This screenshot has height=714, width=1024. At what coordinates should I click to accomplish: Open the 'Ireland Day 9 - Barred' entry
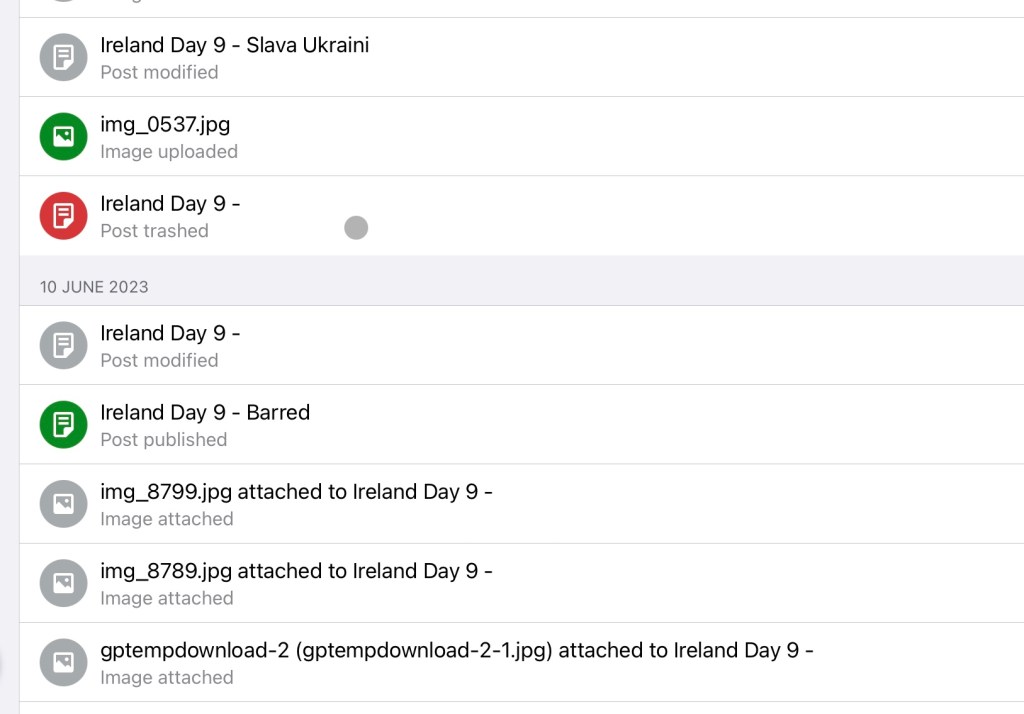(205, 412)
